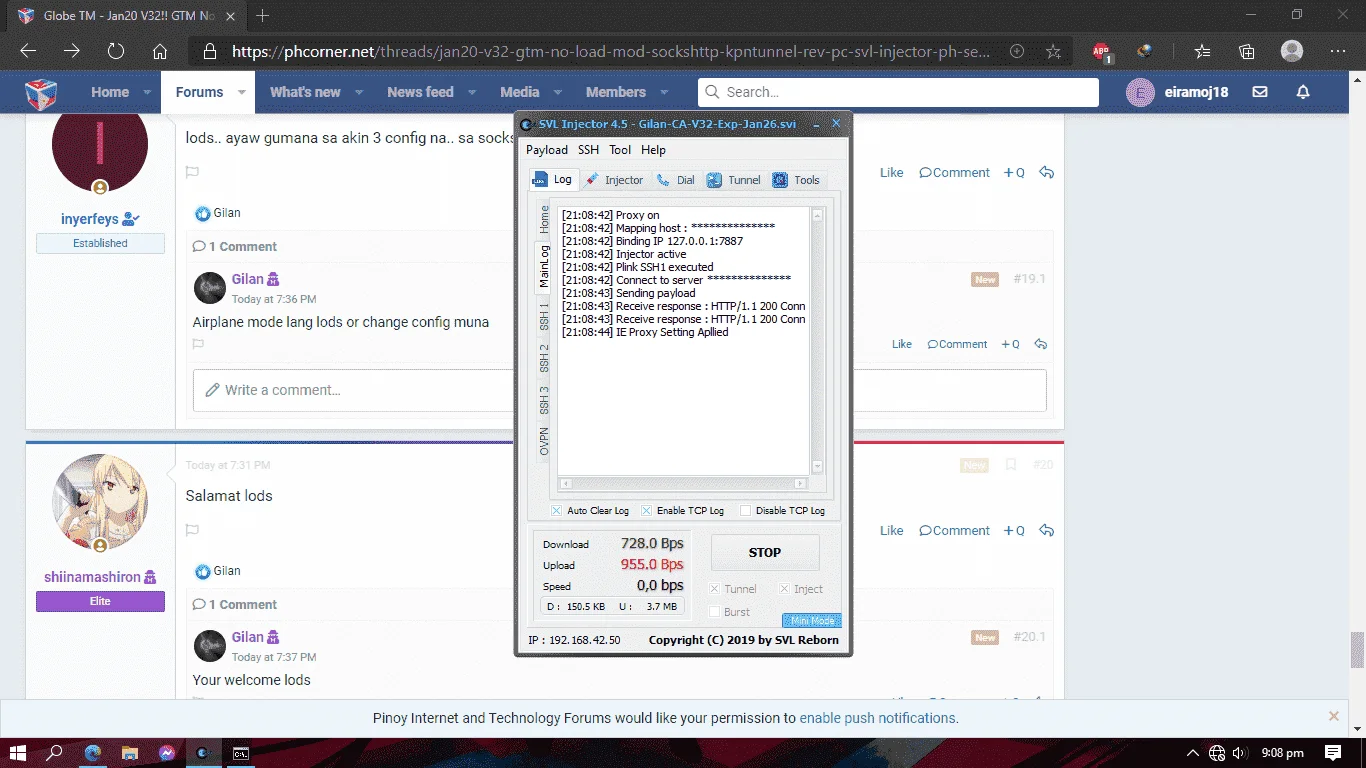
Task: Open the browser favorites list icon
Action: click(1203, 51)
